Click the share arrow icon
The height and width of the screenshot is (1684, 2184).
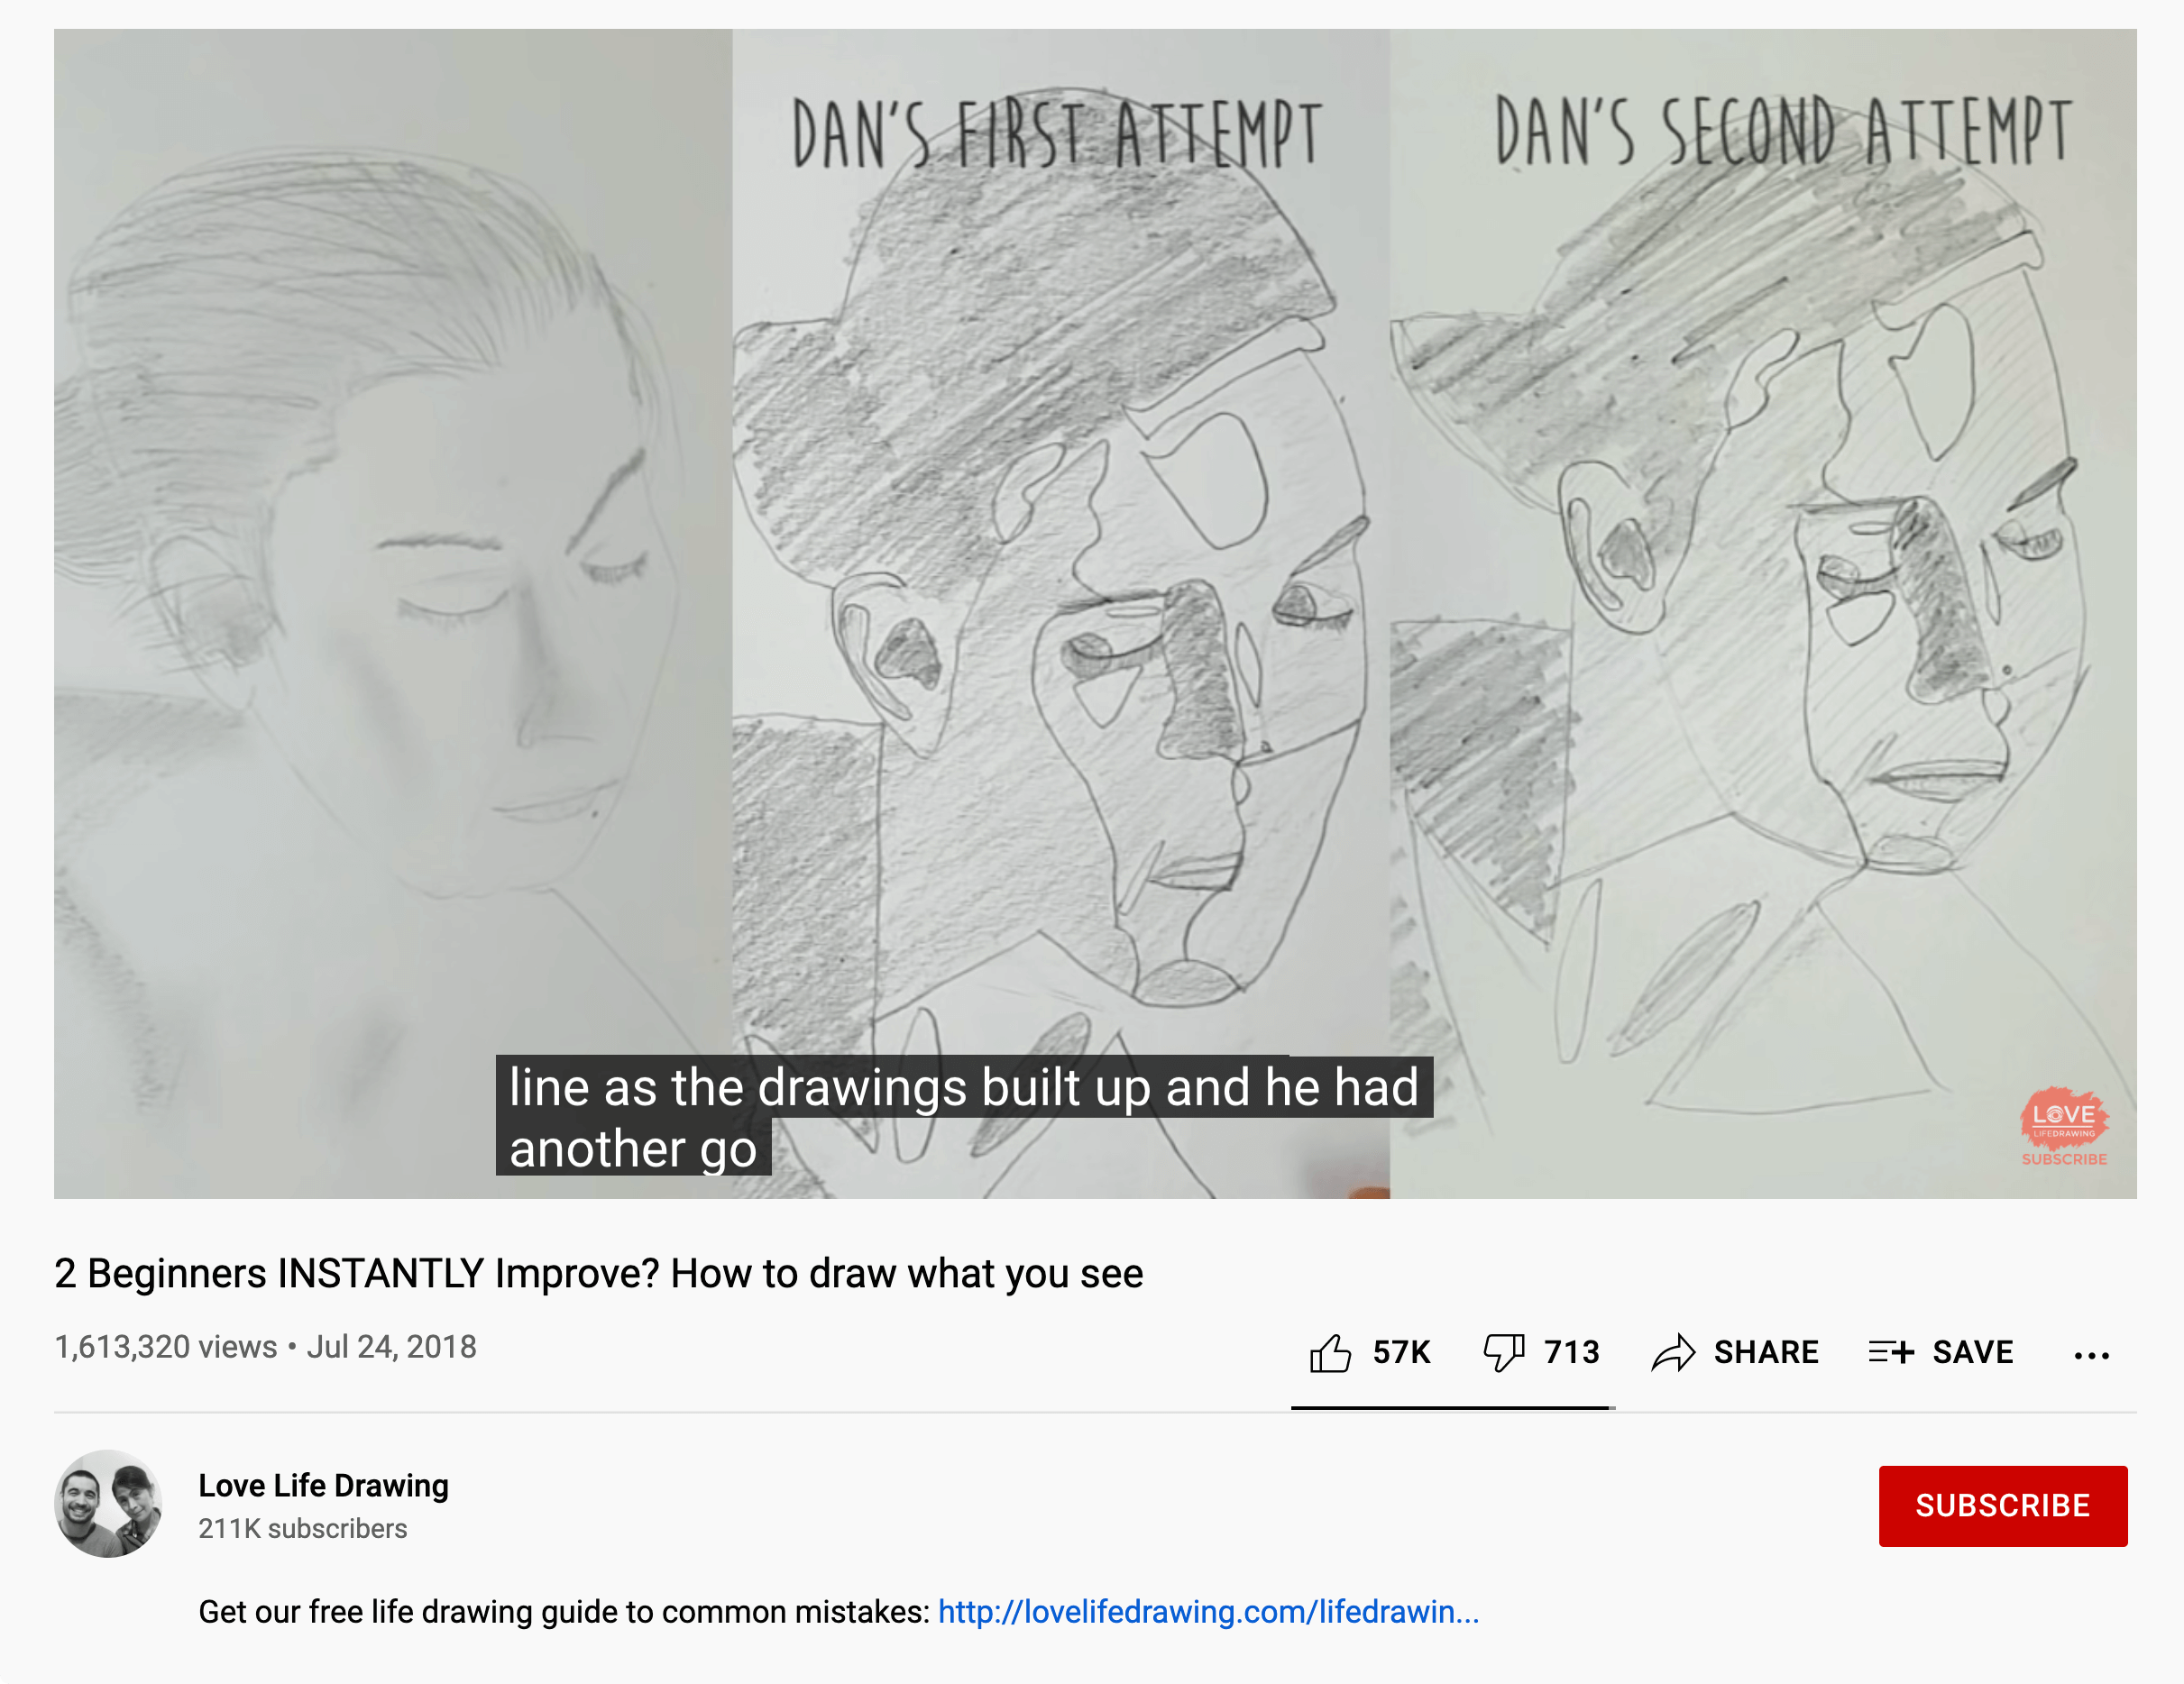click(1673, 1353)
